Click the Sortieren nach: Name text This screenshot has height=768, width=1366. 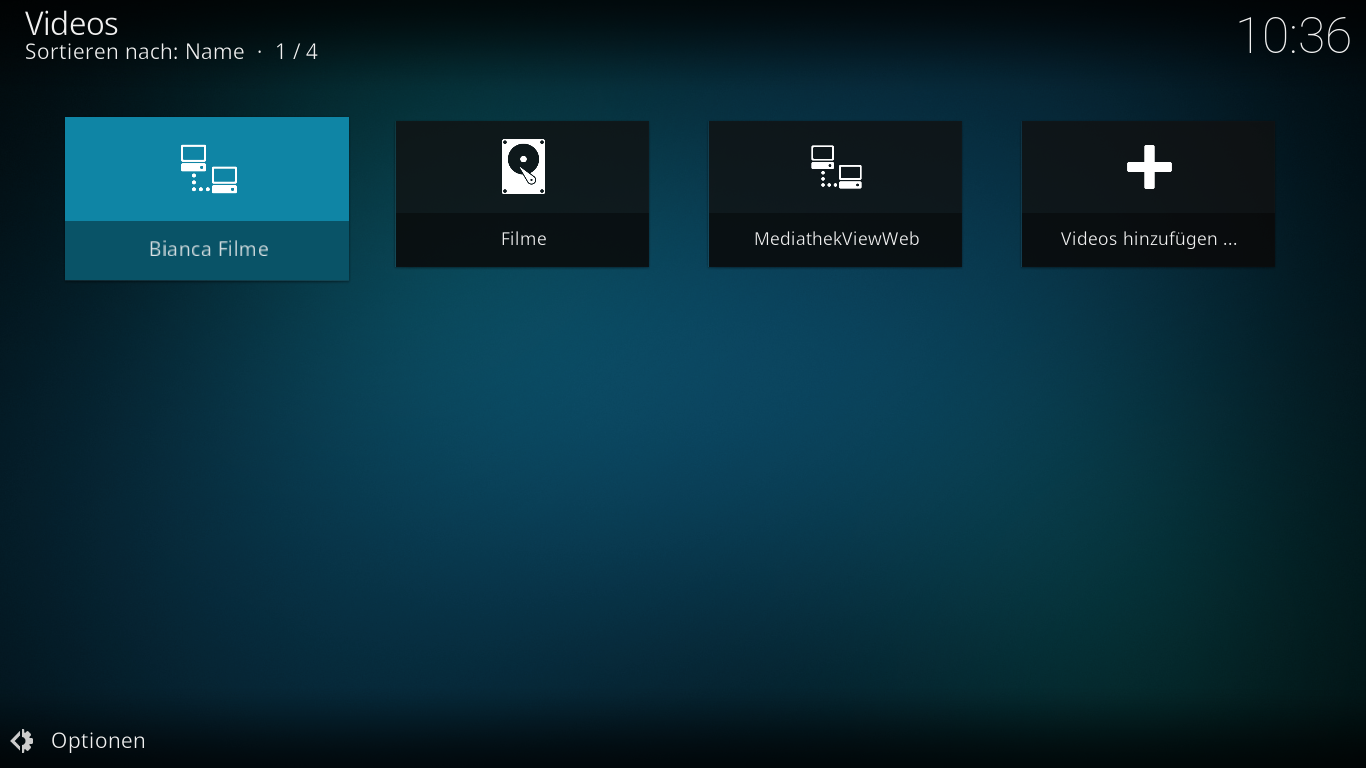click(135, 52)
